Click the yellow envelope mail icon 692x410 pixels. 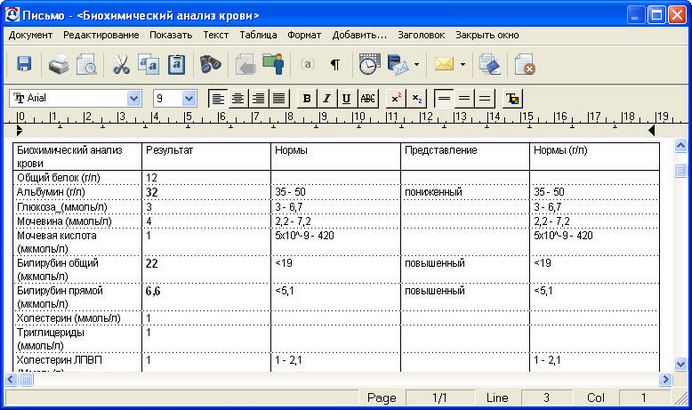[x=444, y=64]
